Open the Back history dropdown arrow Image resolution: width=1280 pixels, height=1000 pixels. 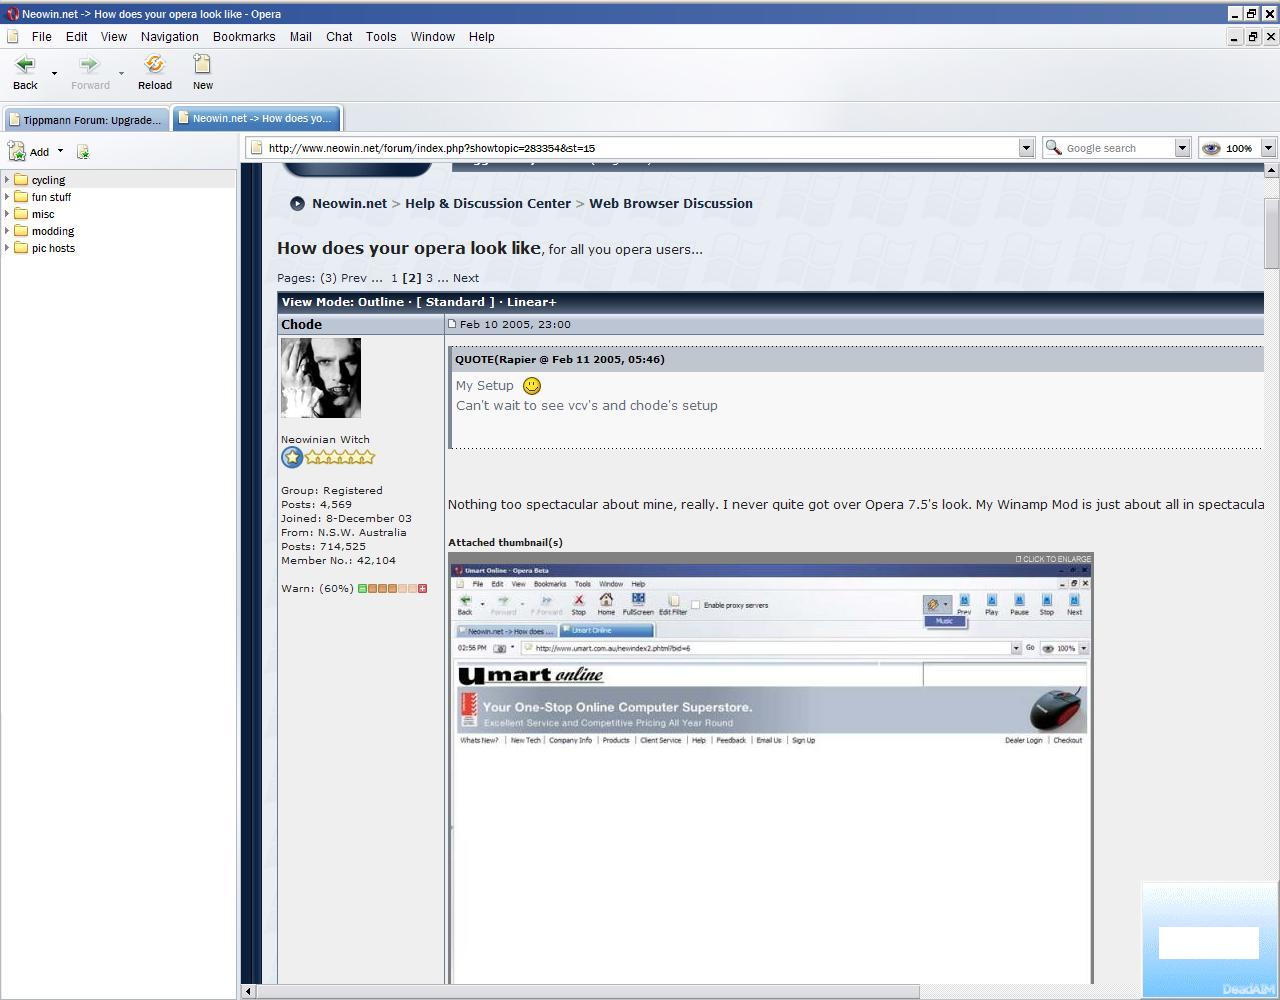tap(54, 73)
